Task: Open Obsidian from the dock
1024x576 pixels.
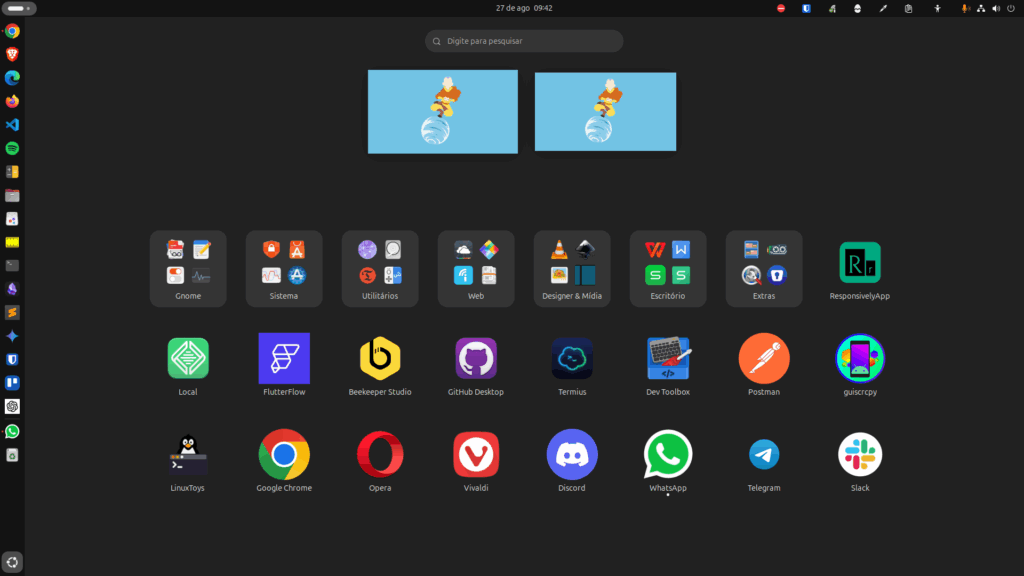Action: click(x=12, y=289)
